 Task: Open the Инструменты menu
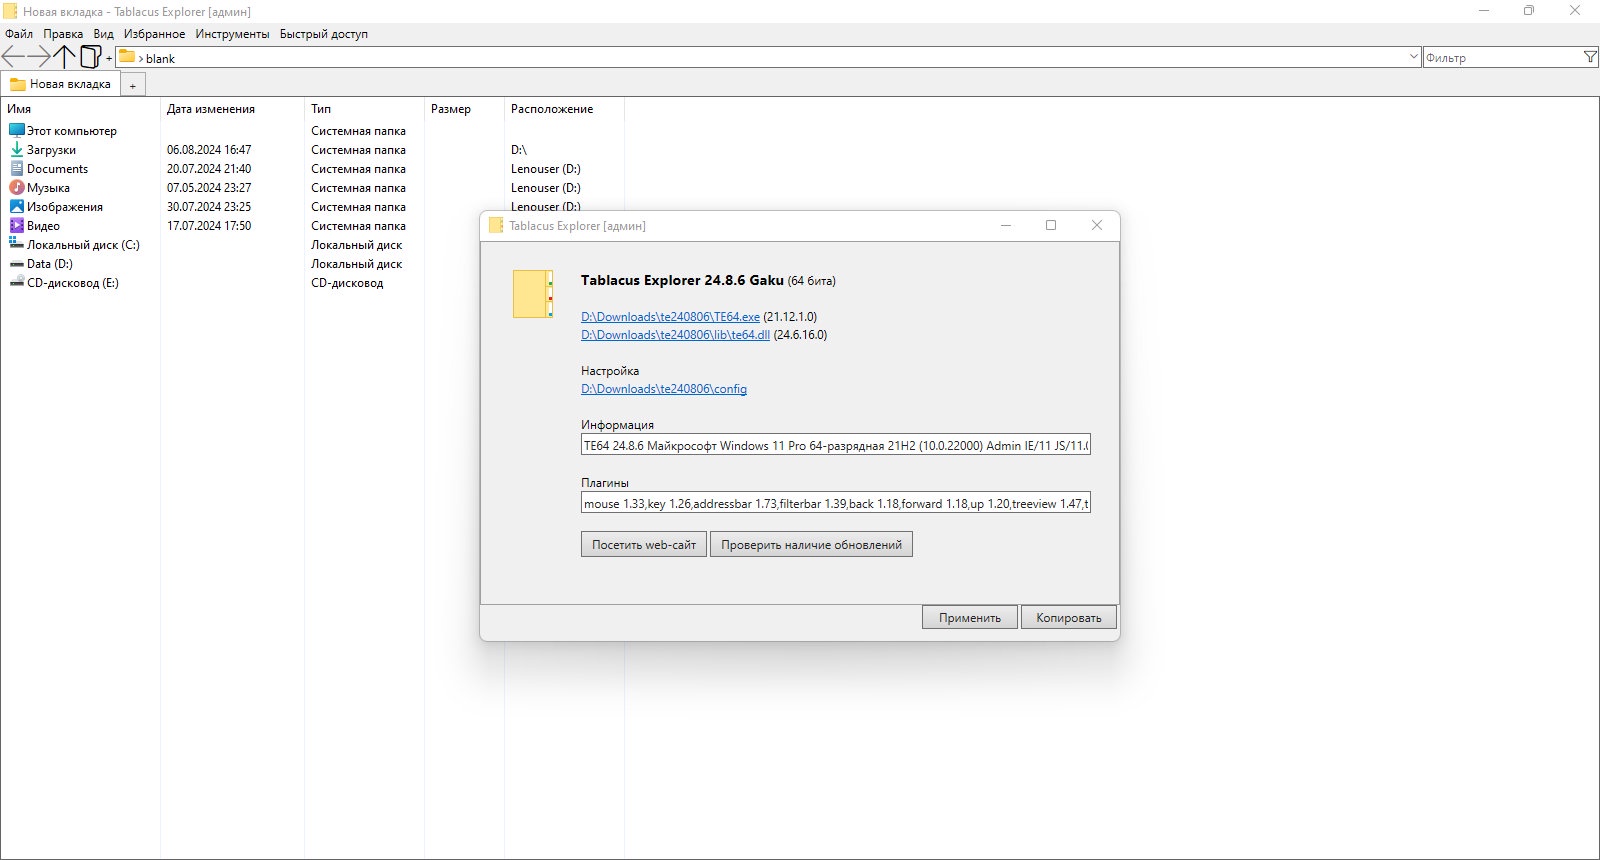[x=232, y=34]
